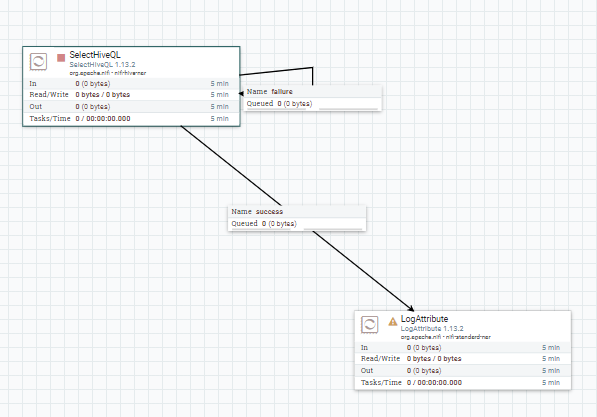Click the success queue Queued row

coord(297,224)
